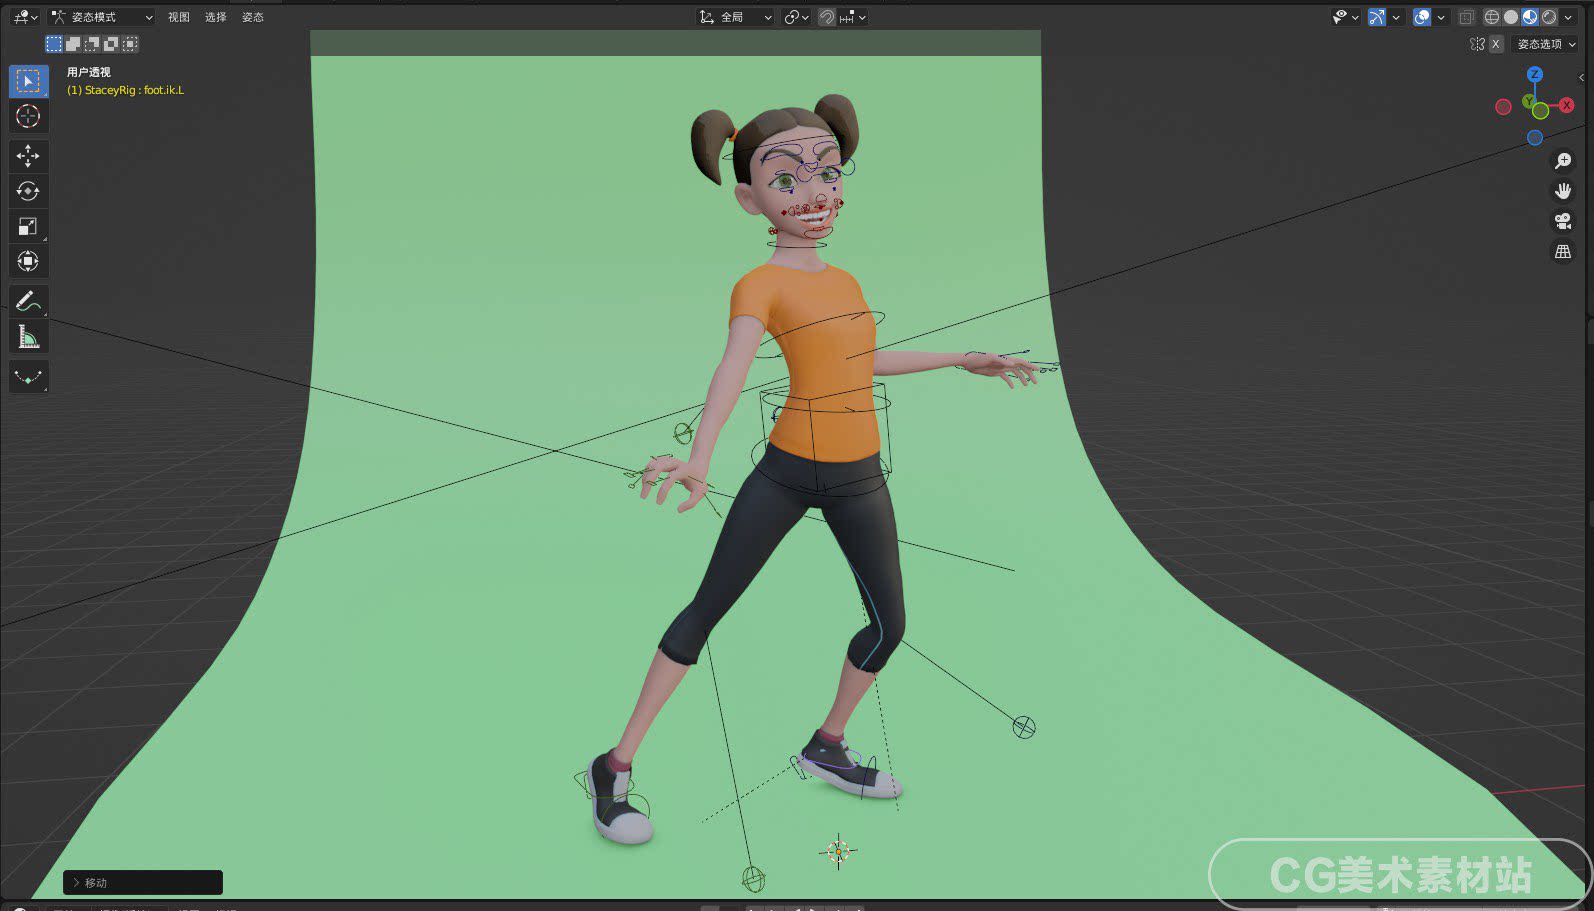The image size is (1594, 911).
Task: Open the 姿态 menu
Action: [x=253, y=17]
